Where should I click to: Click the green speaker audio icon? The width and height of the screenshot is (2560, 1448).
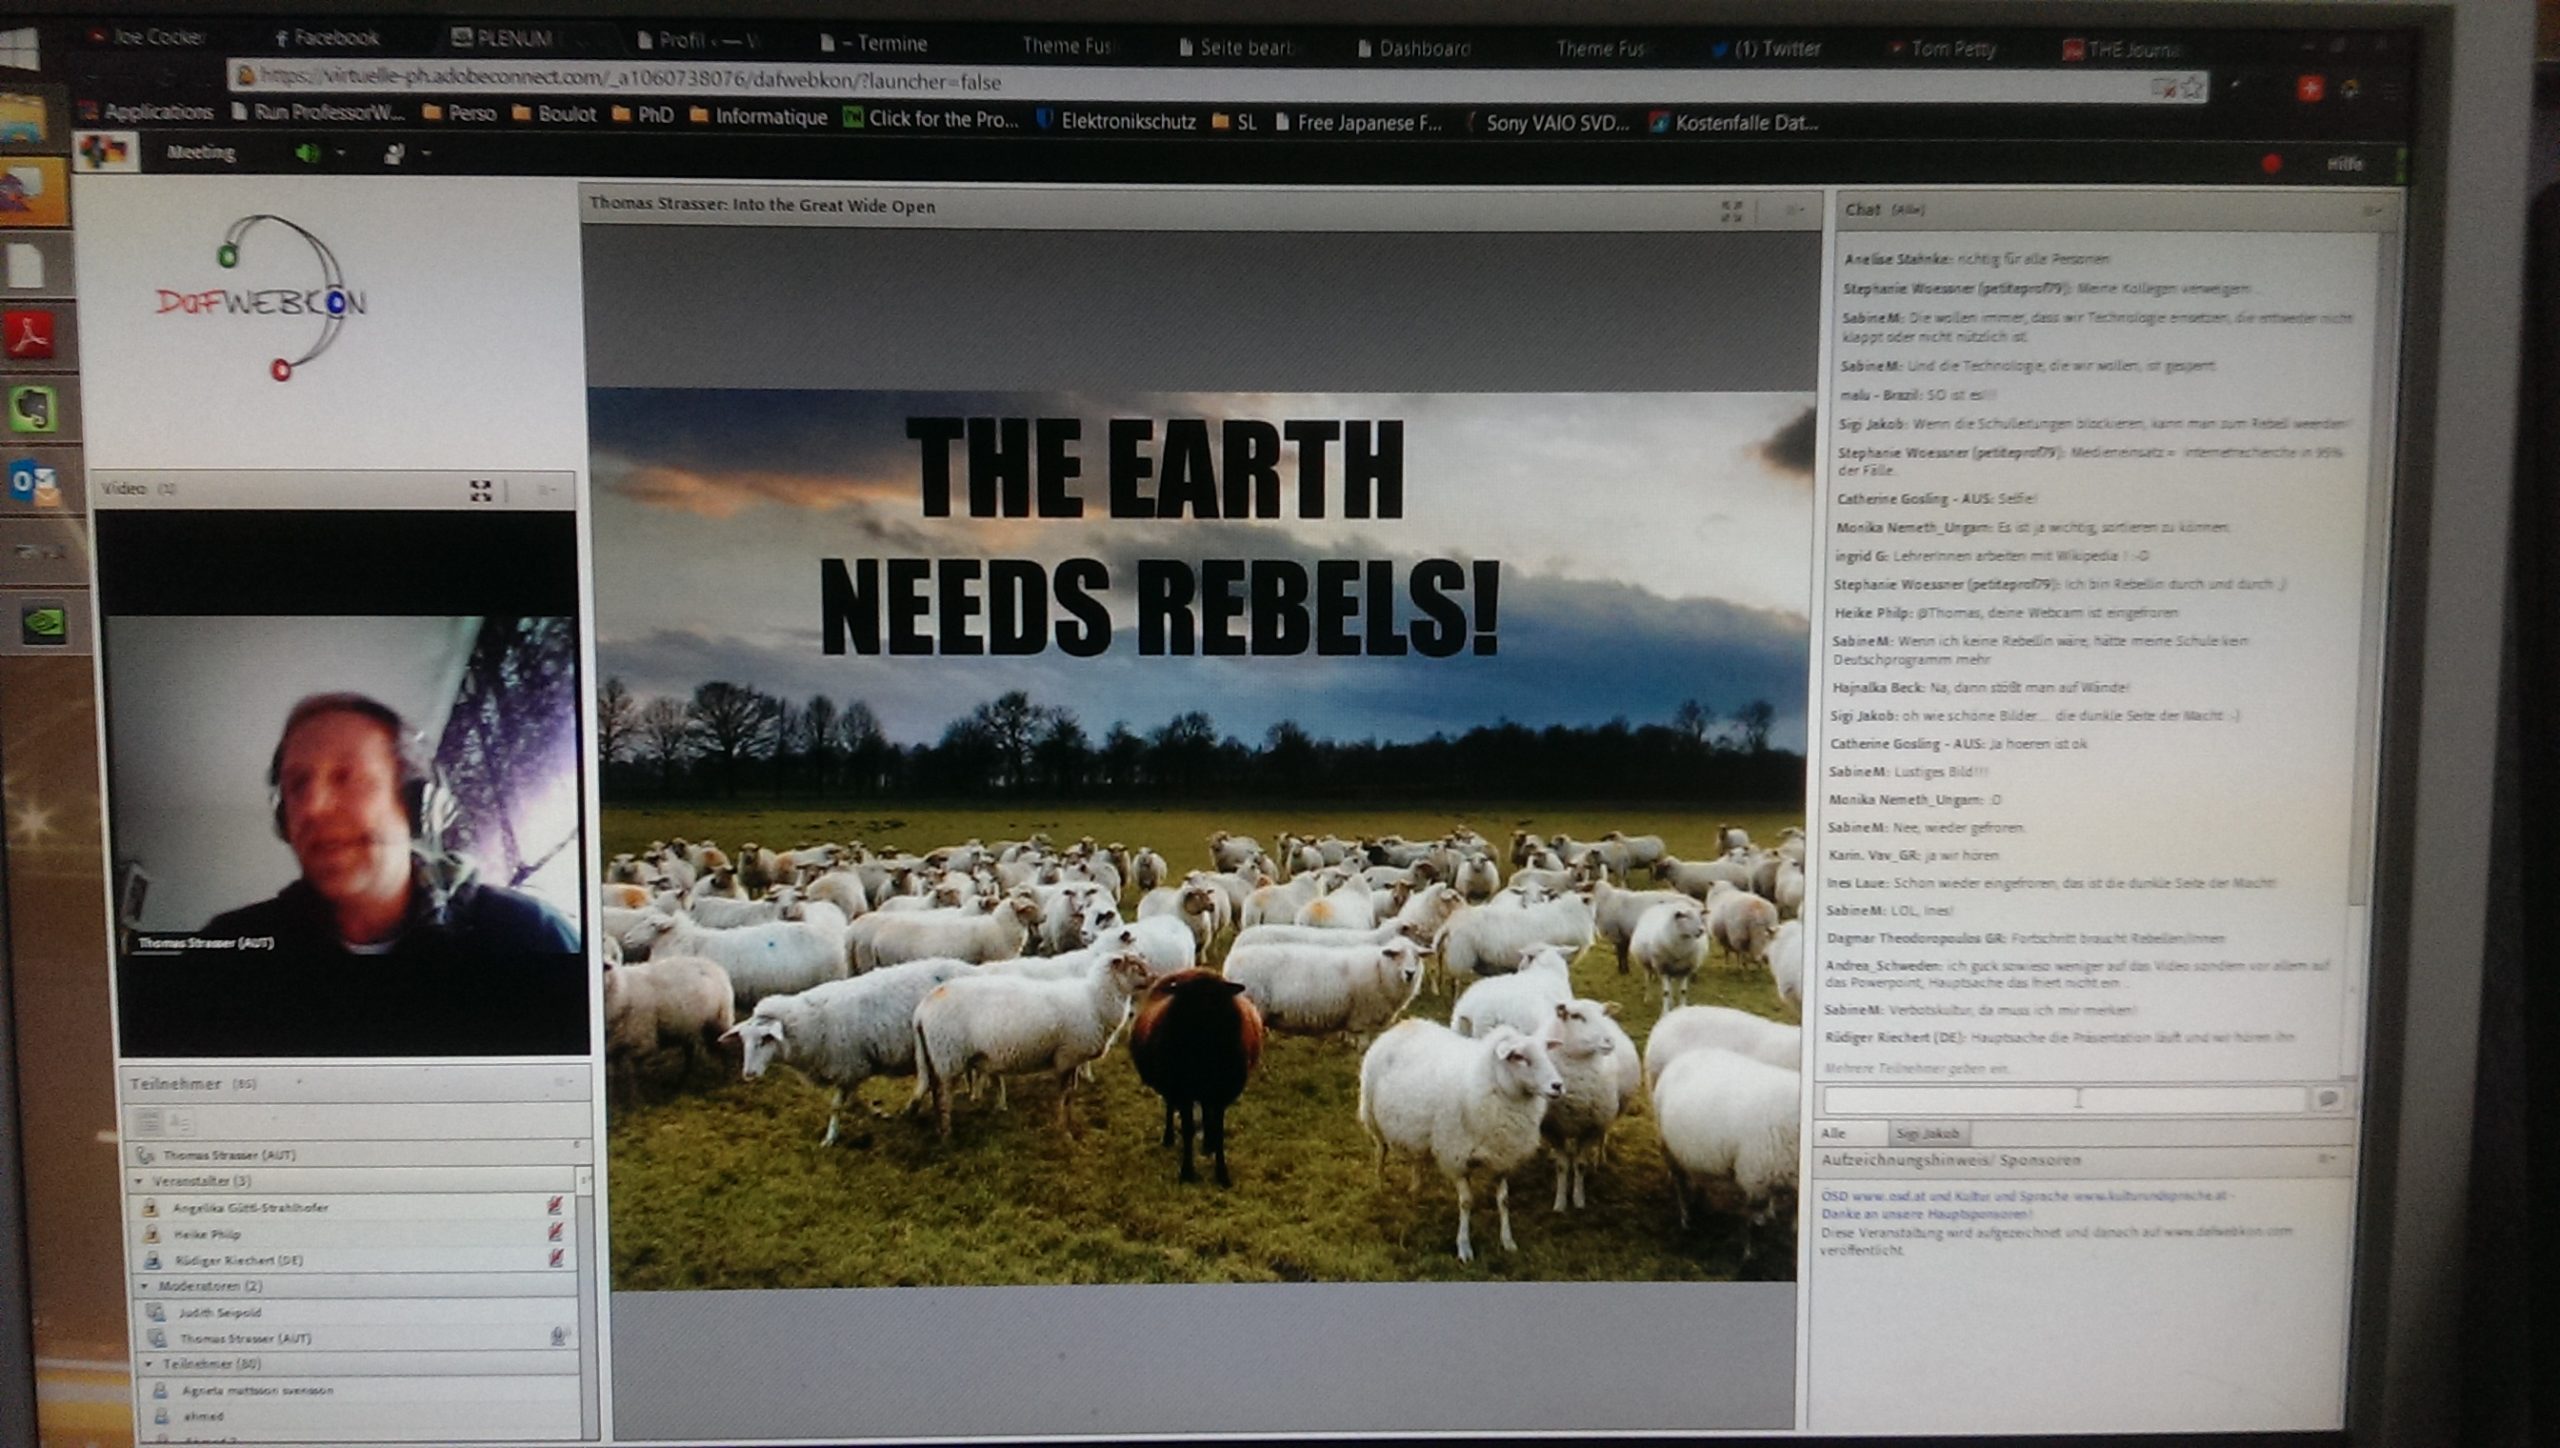[x=308, y=153]
